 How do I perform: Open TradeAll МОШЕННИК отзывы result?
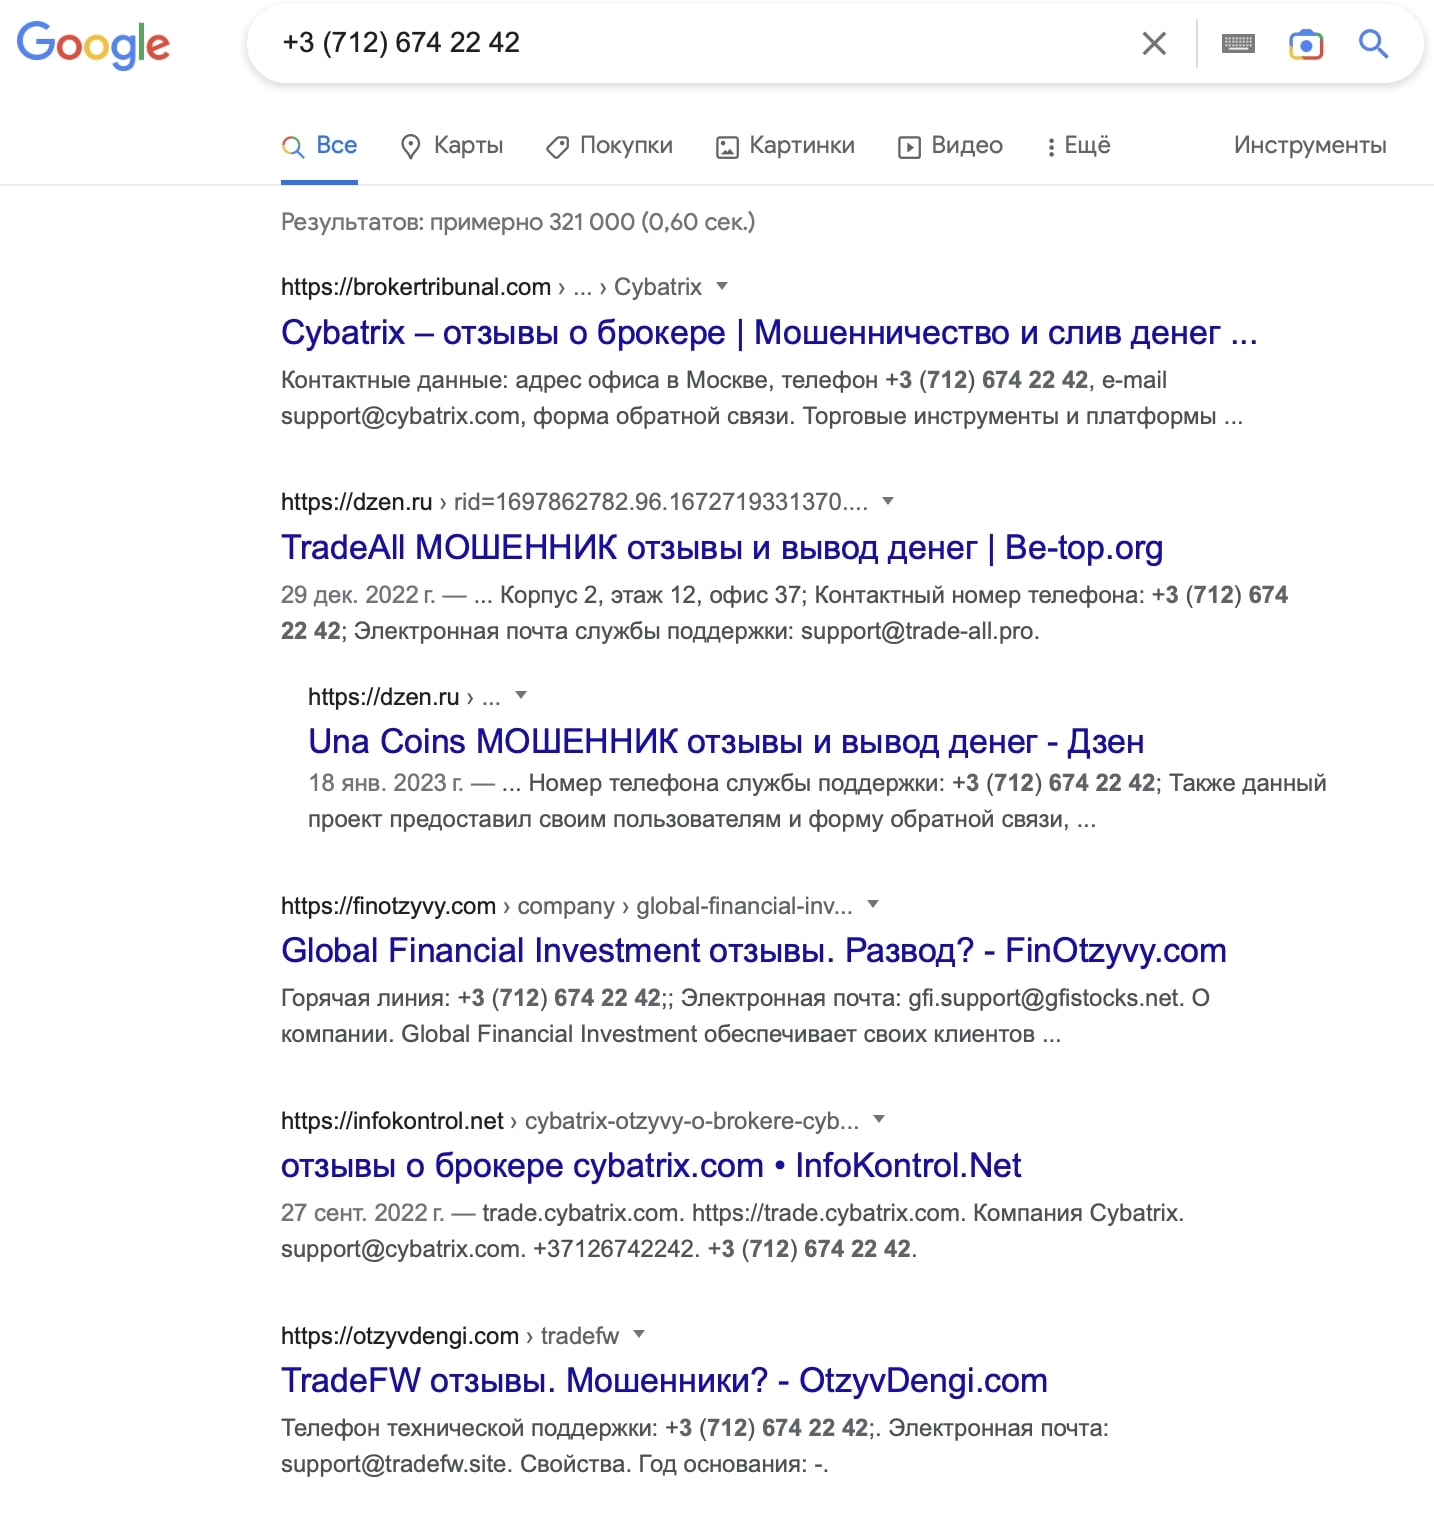click(722, 547)
